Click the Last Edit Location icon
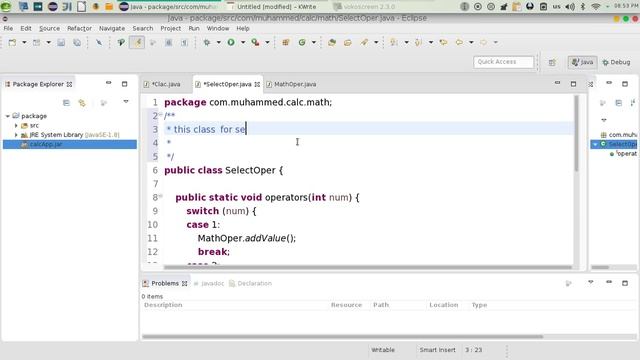Screen dimensions: 640x360 point(443,42)
